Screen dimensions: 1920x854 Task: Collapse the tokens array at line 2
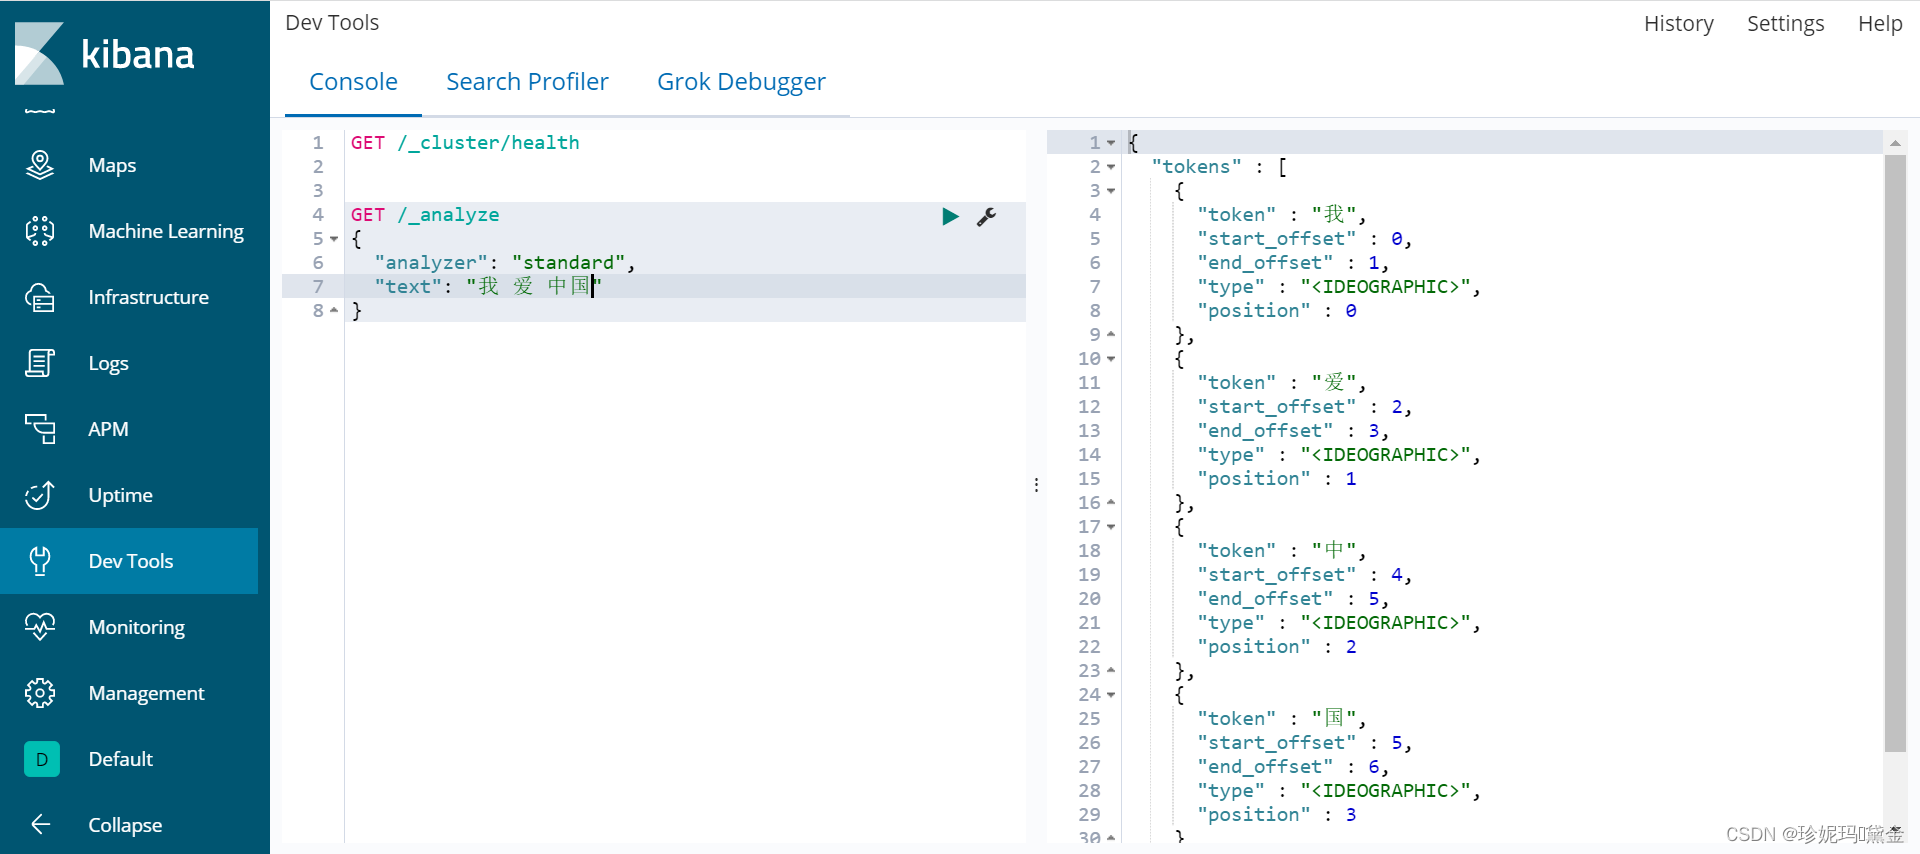pos(1111,167)
